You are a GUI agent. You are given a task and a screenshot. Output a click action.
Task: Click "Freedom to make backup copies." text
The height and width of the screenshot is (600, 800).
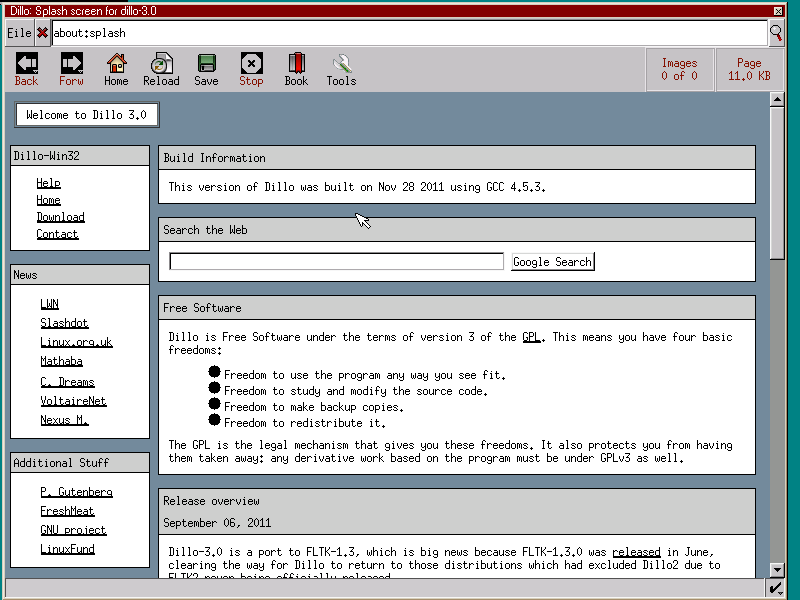314,407
